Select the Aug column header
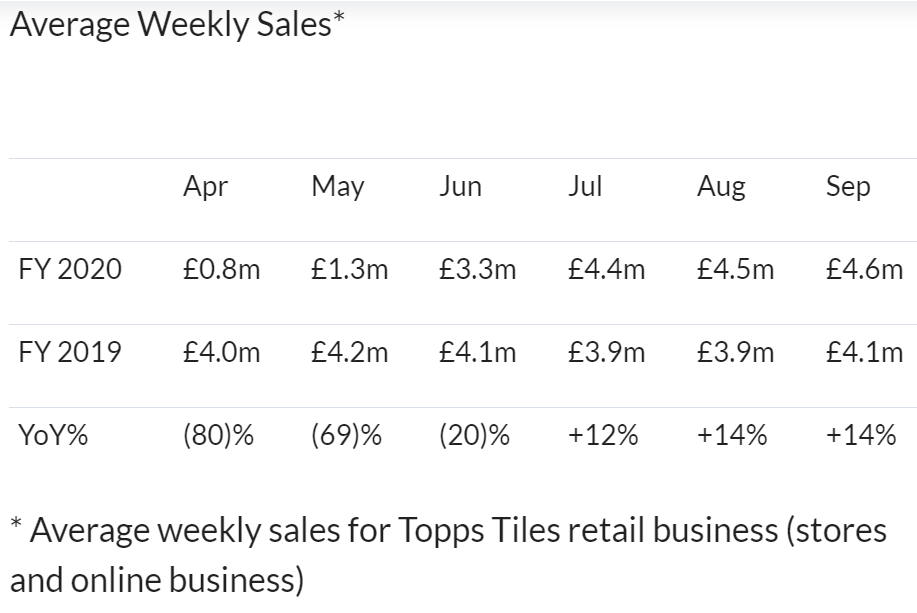The width and height of the screenshot is (917, 613). coord(721,187)
